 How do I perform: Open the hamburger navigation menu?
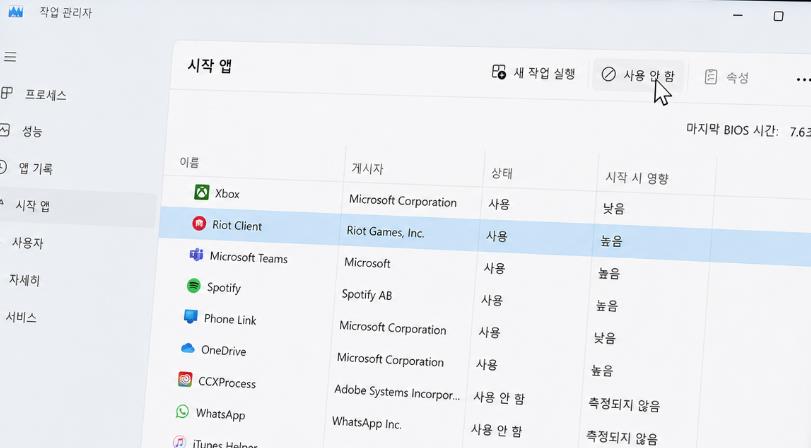pyautogui.click(x=10, y=56)
